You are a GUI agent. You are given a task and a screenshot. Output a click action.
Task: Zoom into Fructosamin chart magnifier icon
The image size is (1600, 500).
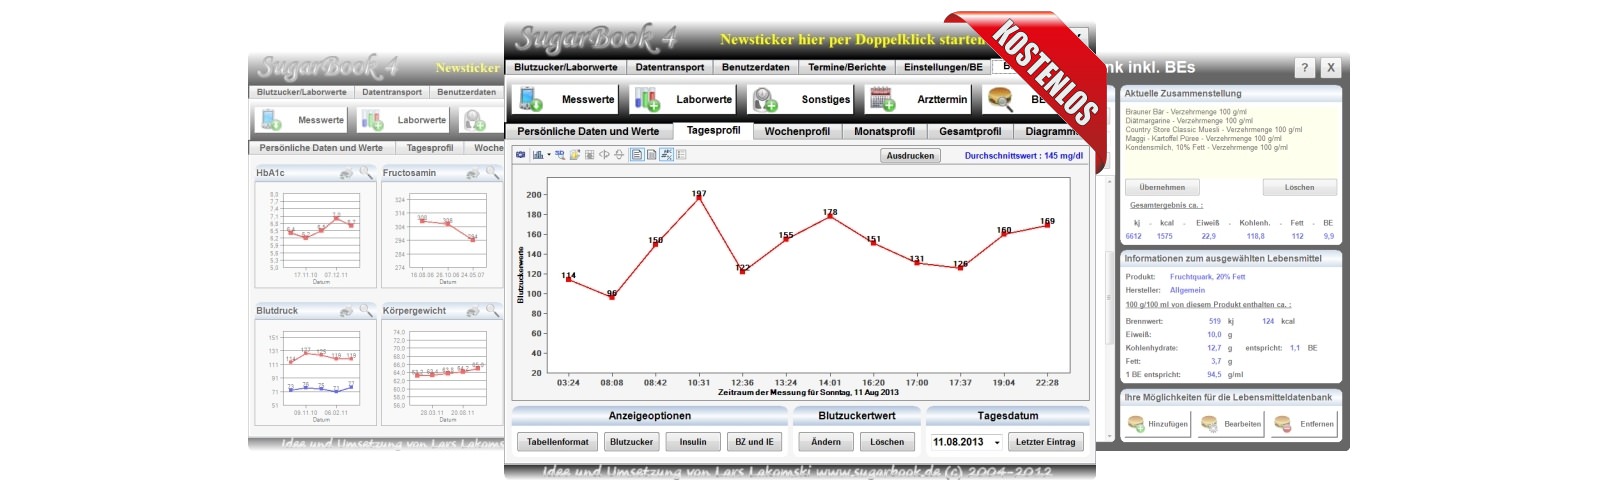[x=493, y=173]
